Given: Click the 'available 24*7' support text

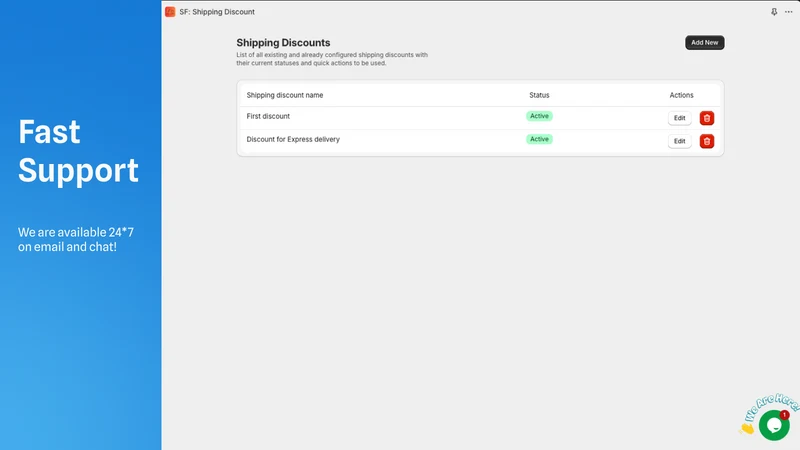Looking at the screenshot, I should point(76,239).
